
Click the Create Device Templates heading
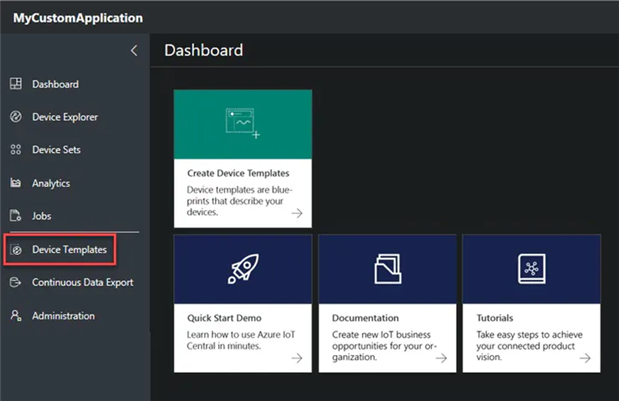tap(238, 173)
